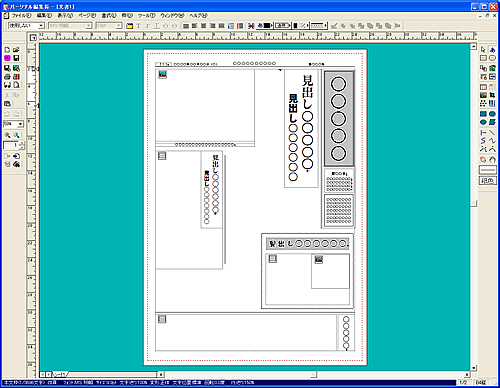This screenshot has height=388, width=500.
Task: Click the text placeholder icon in bottom frame
Action: coord(162,319)
